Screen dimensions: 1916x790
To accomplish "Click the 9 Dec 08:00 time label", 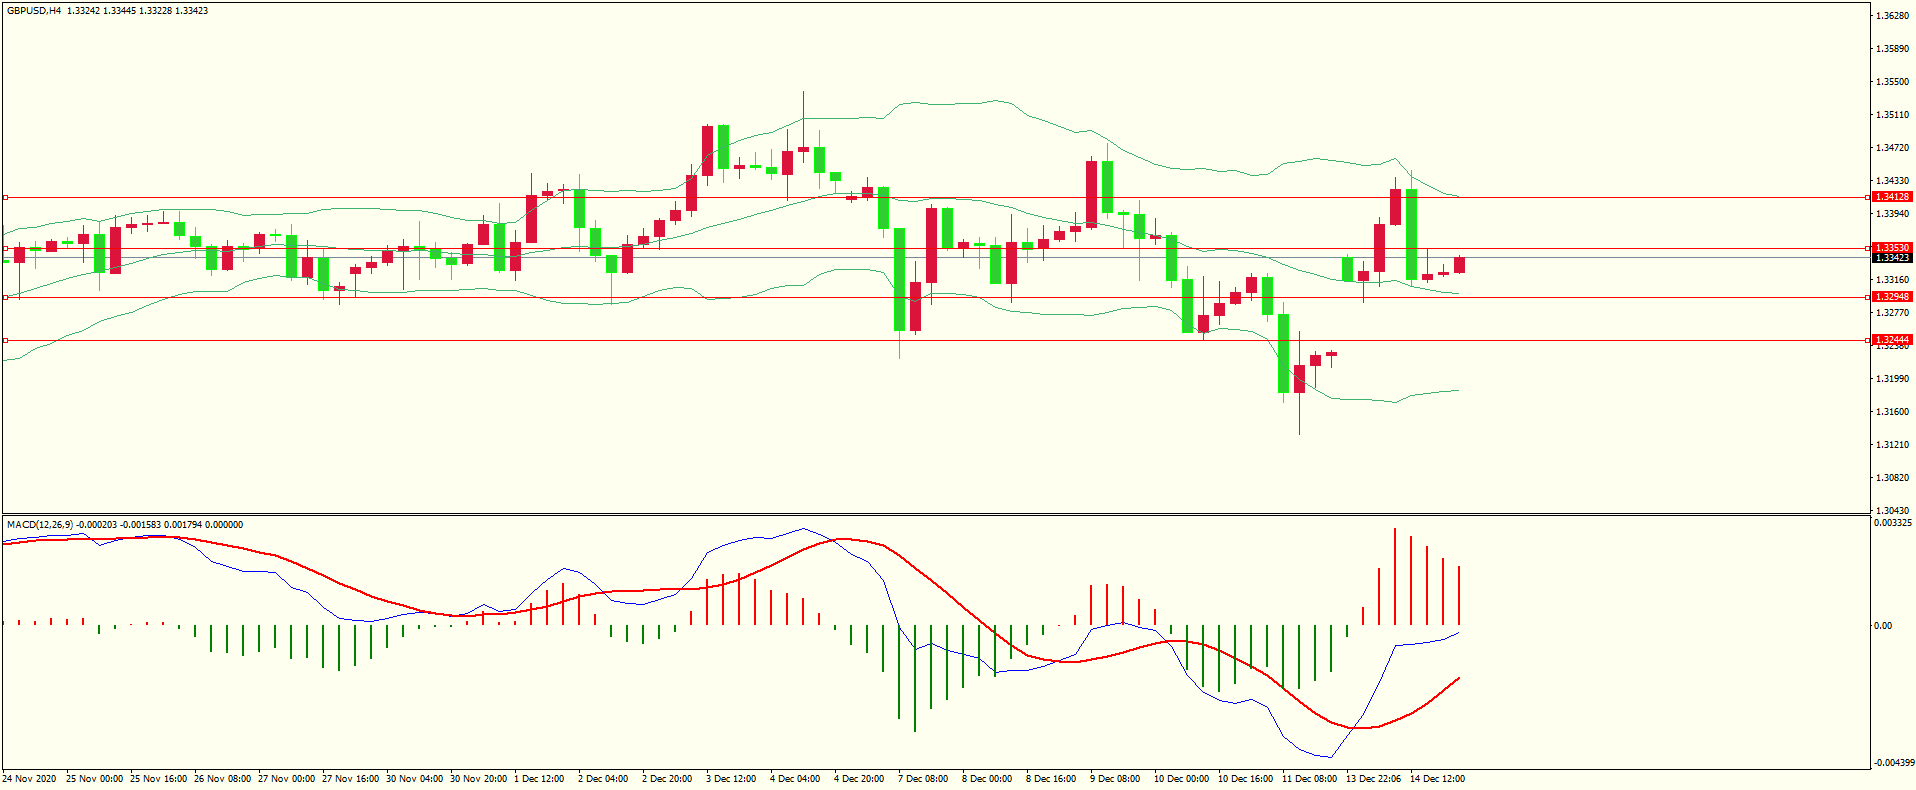I will pyautogui.click(x=1115, y=779).
